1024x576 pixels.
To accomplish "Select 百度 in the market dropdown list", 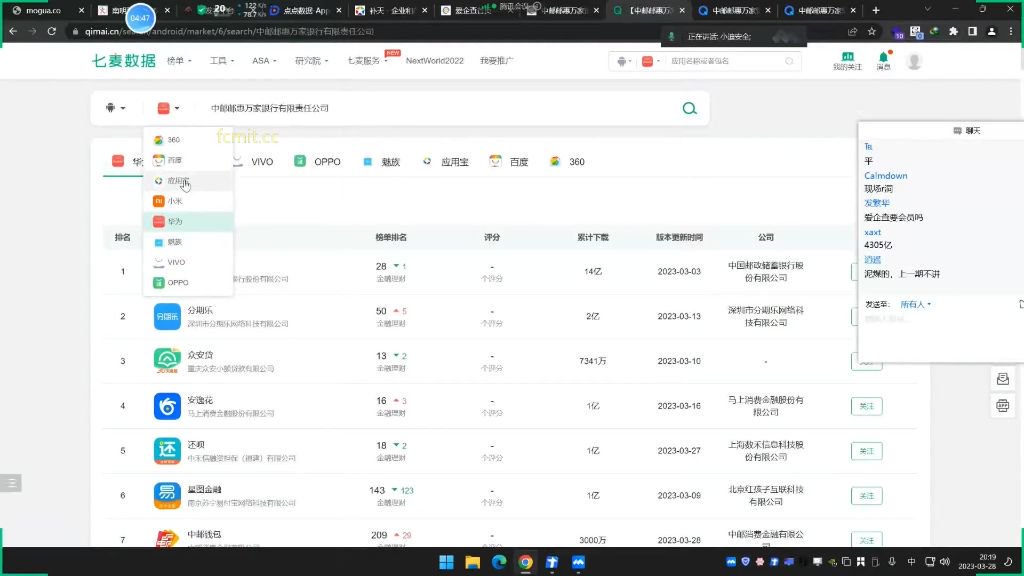I will [188, 160].
